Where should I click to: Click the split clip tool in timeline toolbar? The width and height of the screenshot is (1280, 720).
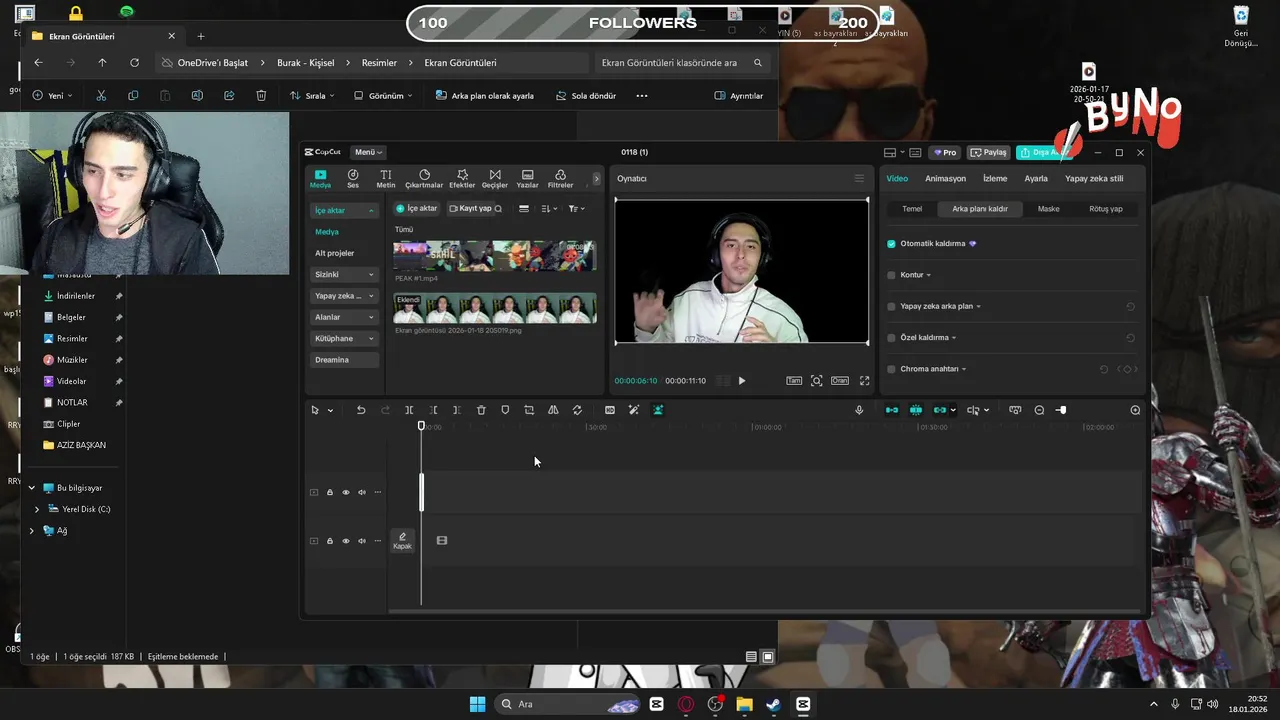(409, 410)
